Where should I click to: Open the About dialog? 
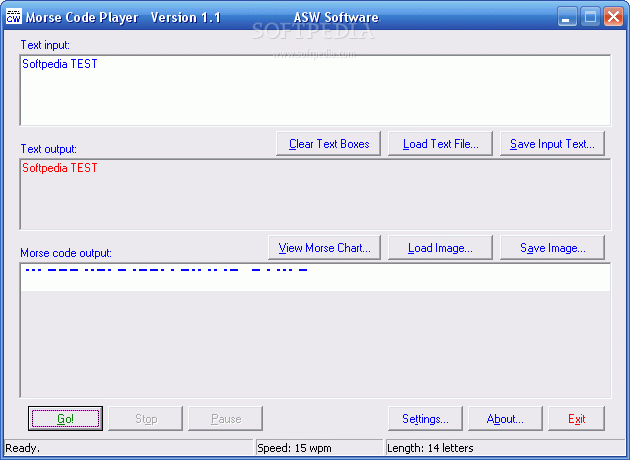505,419
